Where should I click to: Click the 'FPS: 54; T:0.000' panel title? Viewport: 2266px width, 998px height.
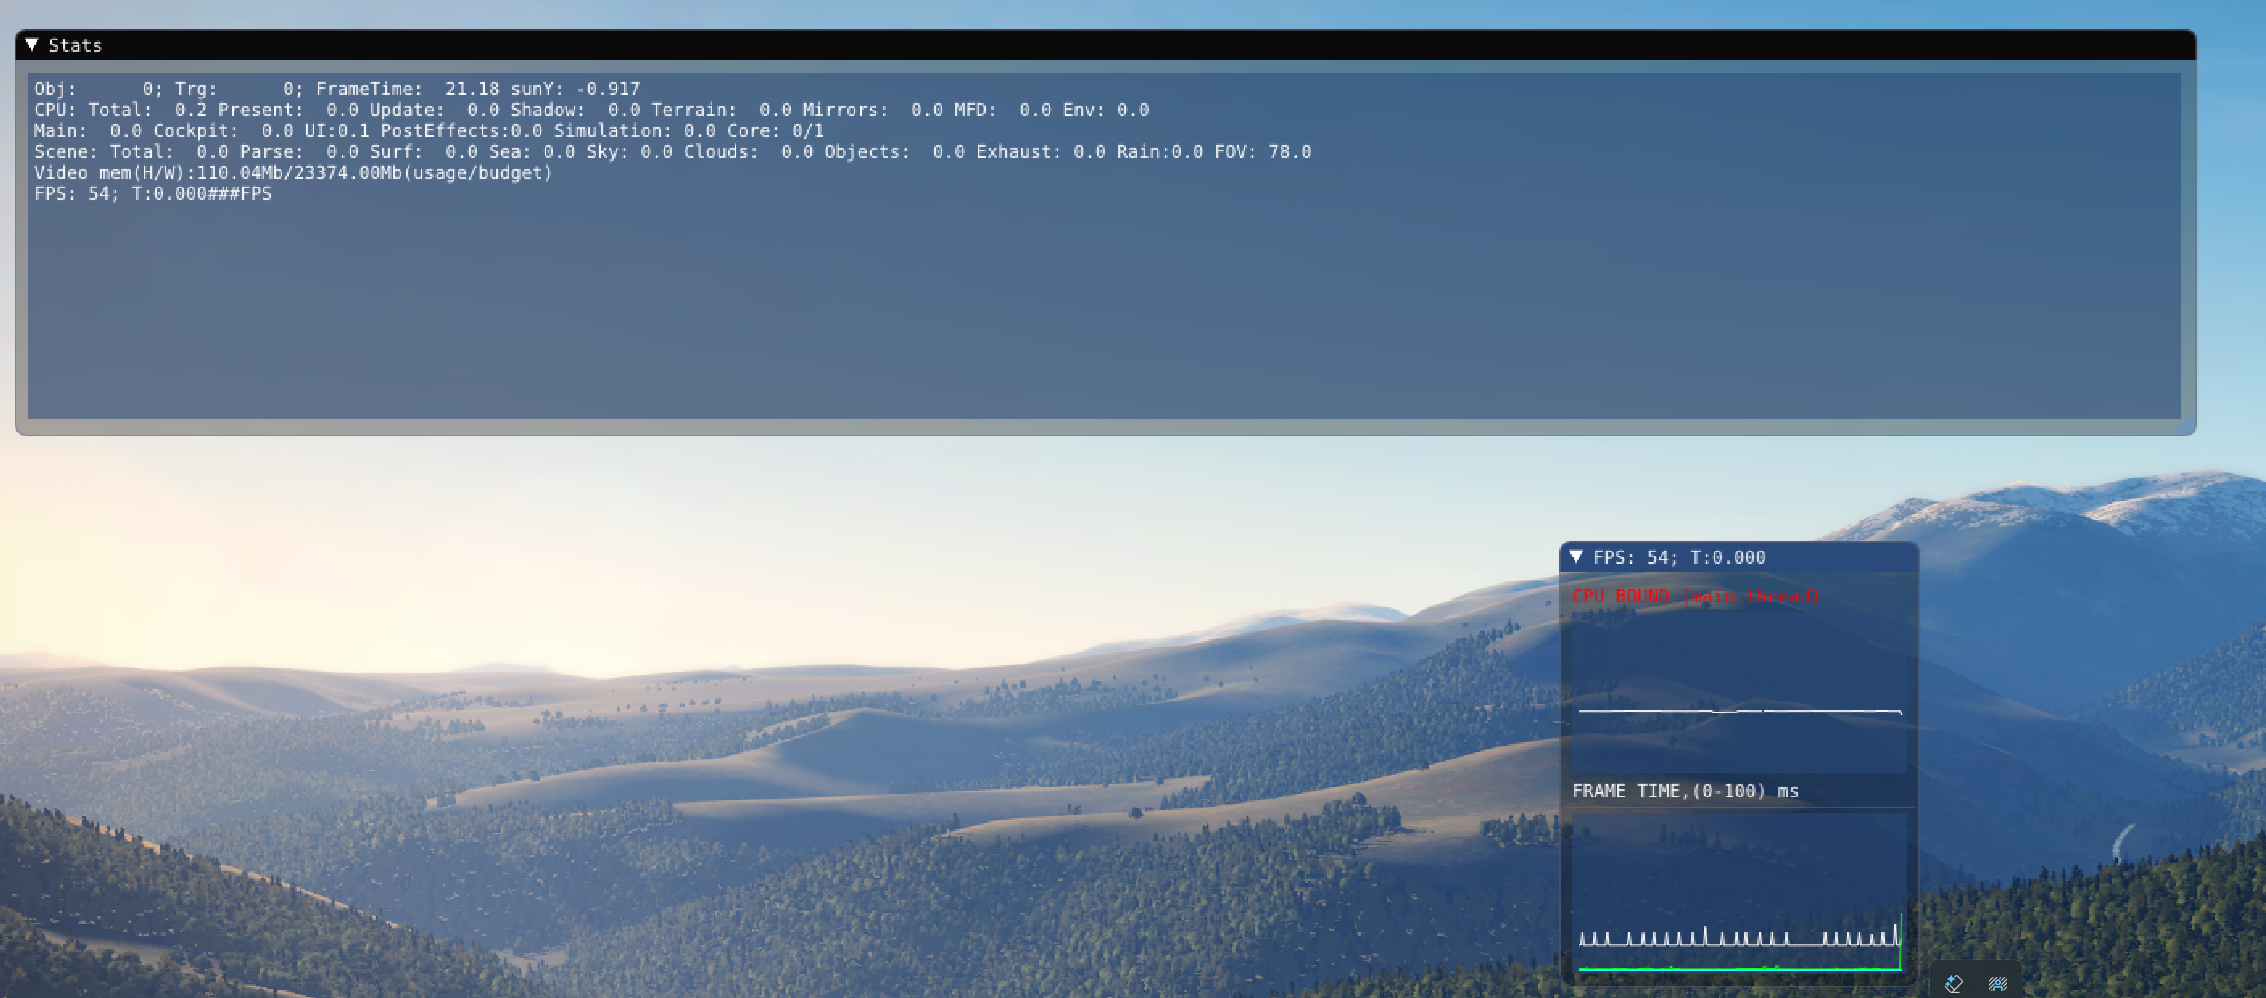(x=1679, y=557)
